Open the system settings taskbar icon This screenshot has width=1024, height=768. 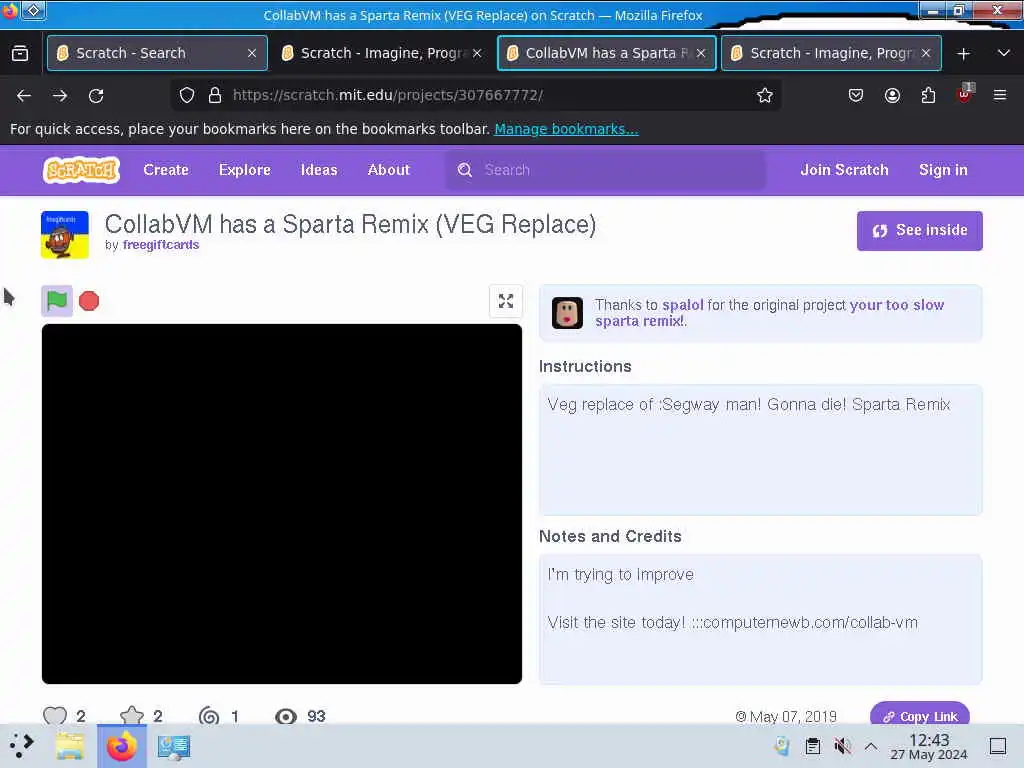(174, 746)
